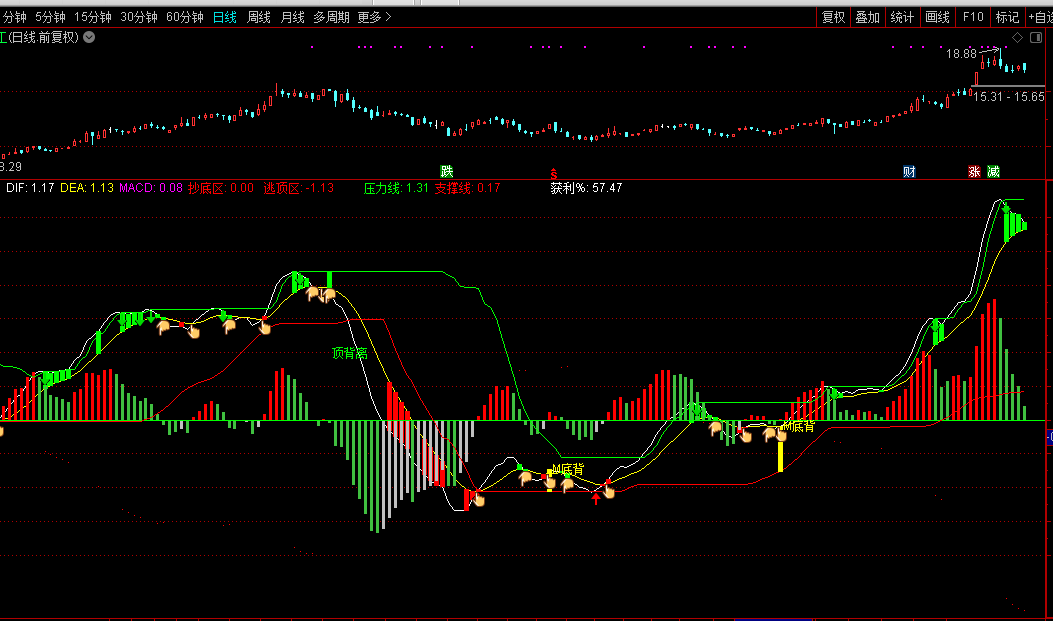Viewport: 1053px width, 621px height.
Task: Click the 18.88 high price label
Action: (961, 53)
